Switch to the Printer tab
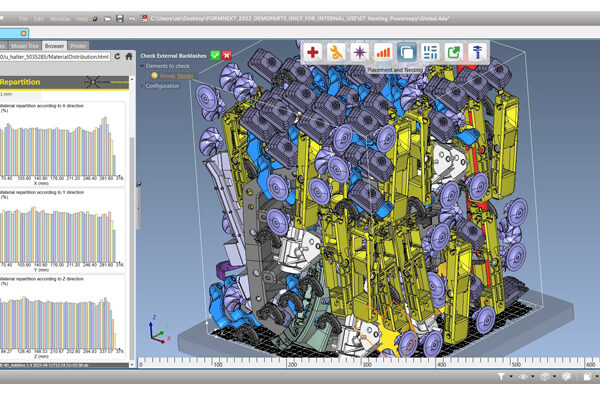 78,46
